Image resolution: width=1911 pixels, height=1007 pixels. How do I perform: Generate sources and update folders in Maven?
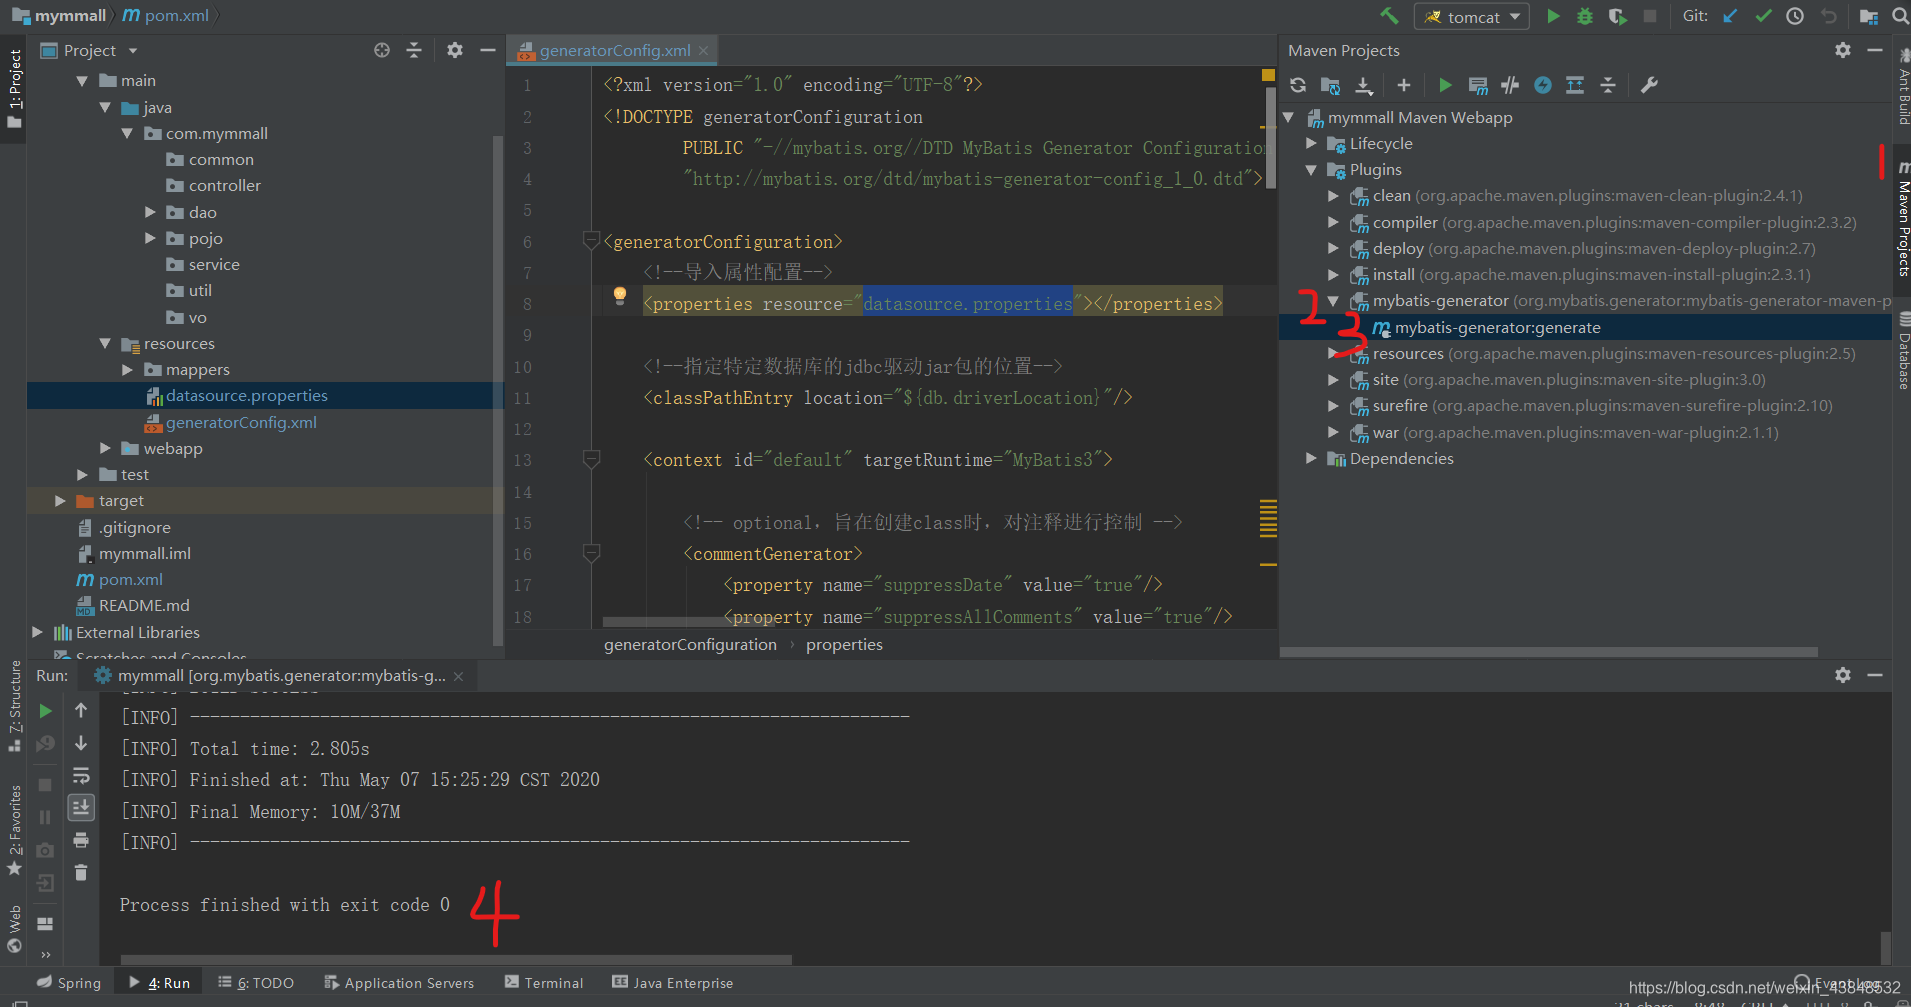(1330, 85)
